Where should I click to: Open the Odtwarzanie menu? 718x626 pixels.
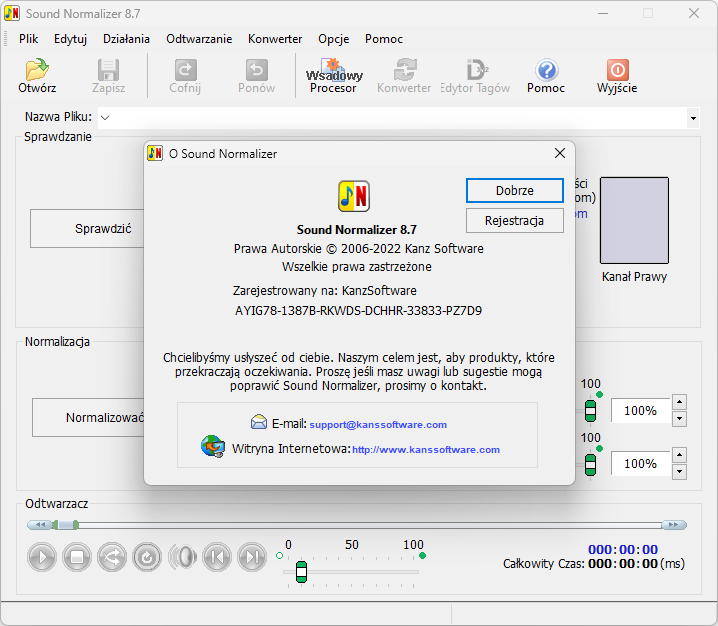click(x=199, y=39)
